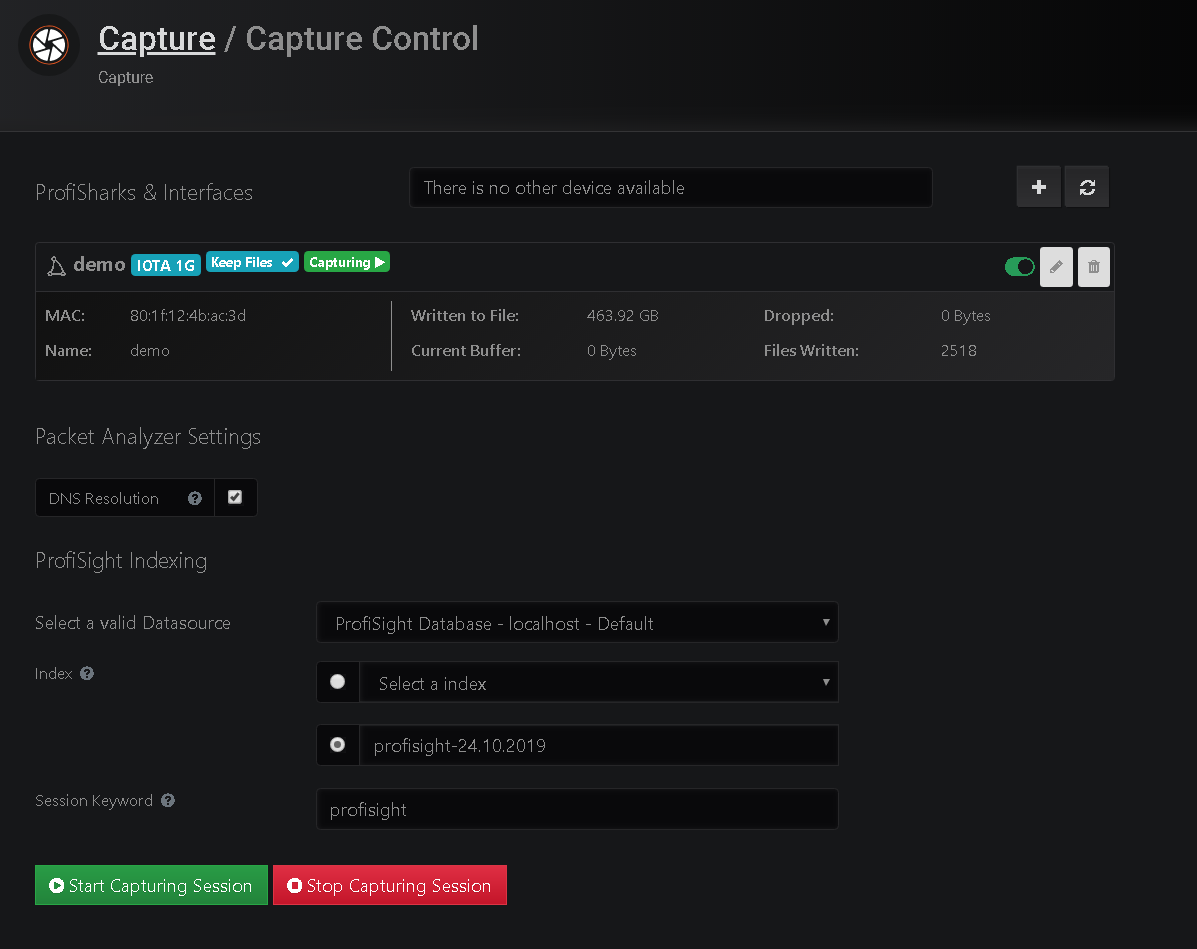
Task: Click the DNS Resolution label
Action: tap(104, 499)
